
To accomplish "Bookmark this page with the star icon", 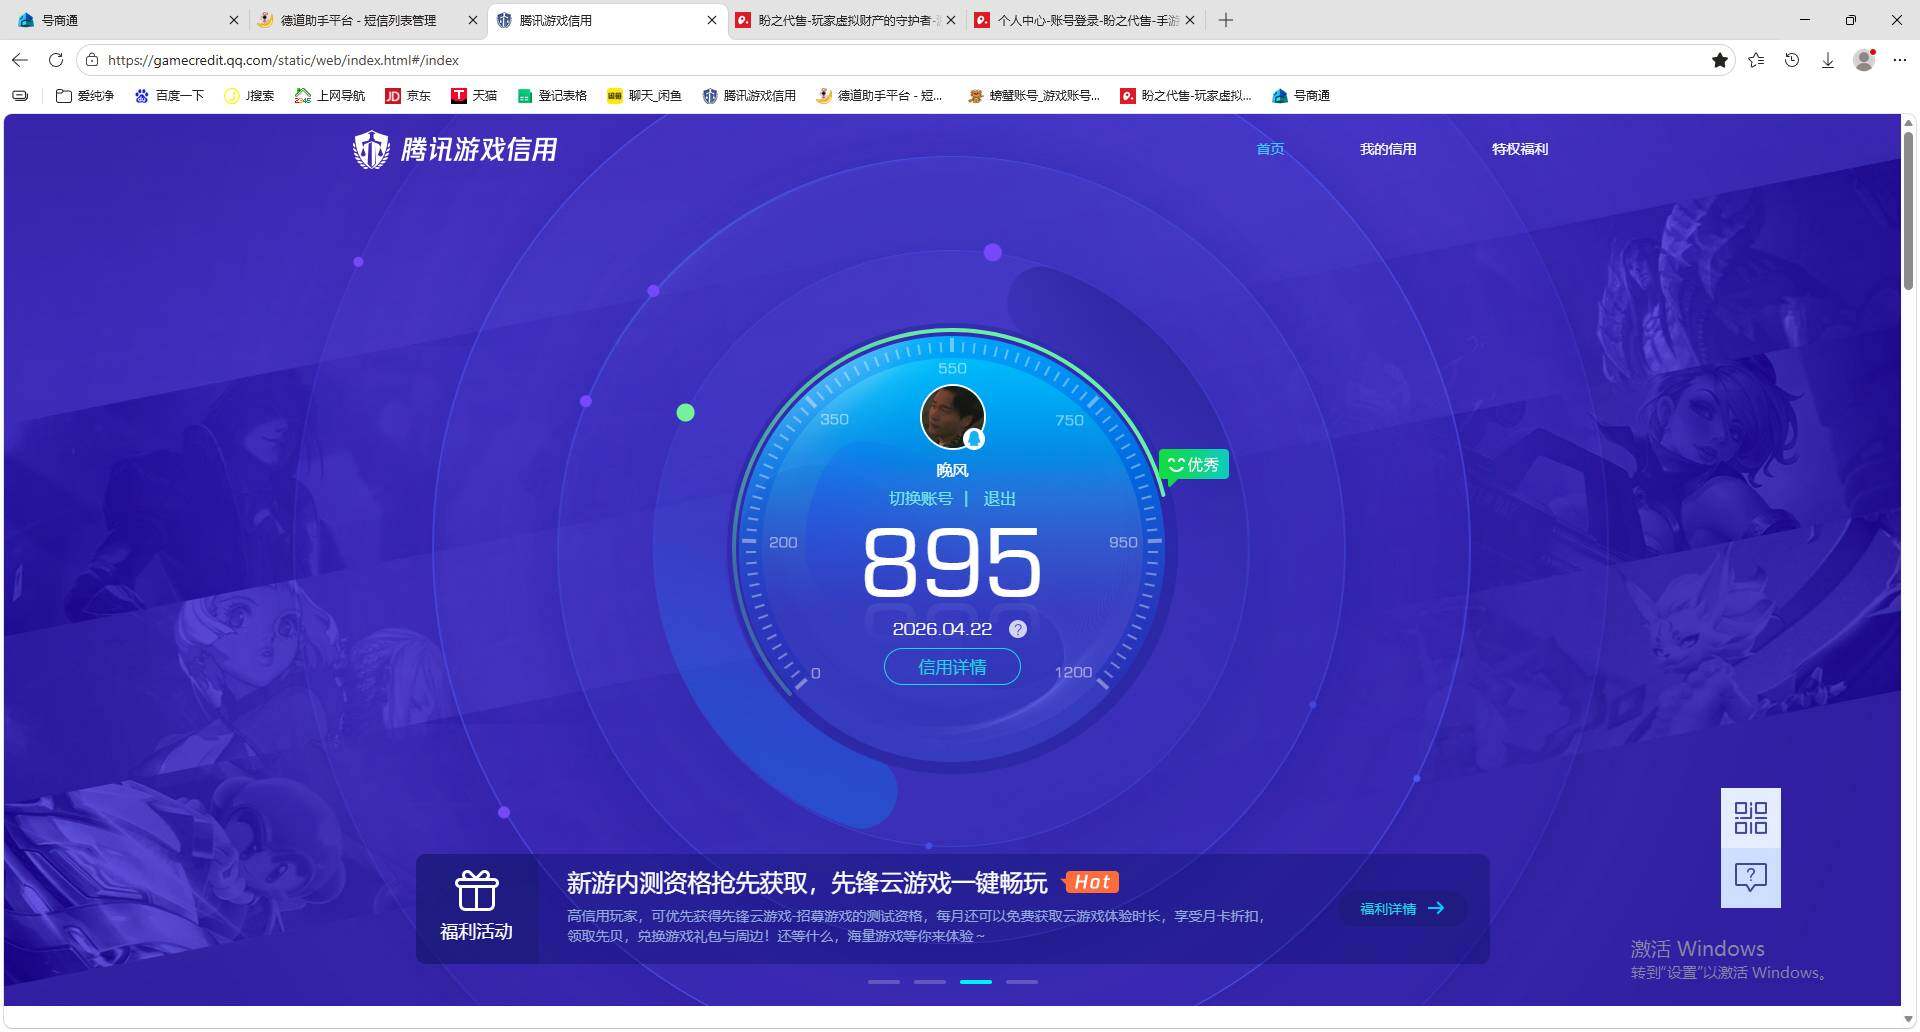I will point(1720,60).
